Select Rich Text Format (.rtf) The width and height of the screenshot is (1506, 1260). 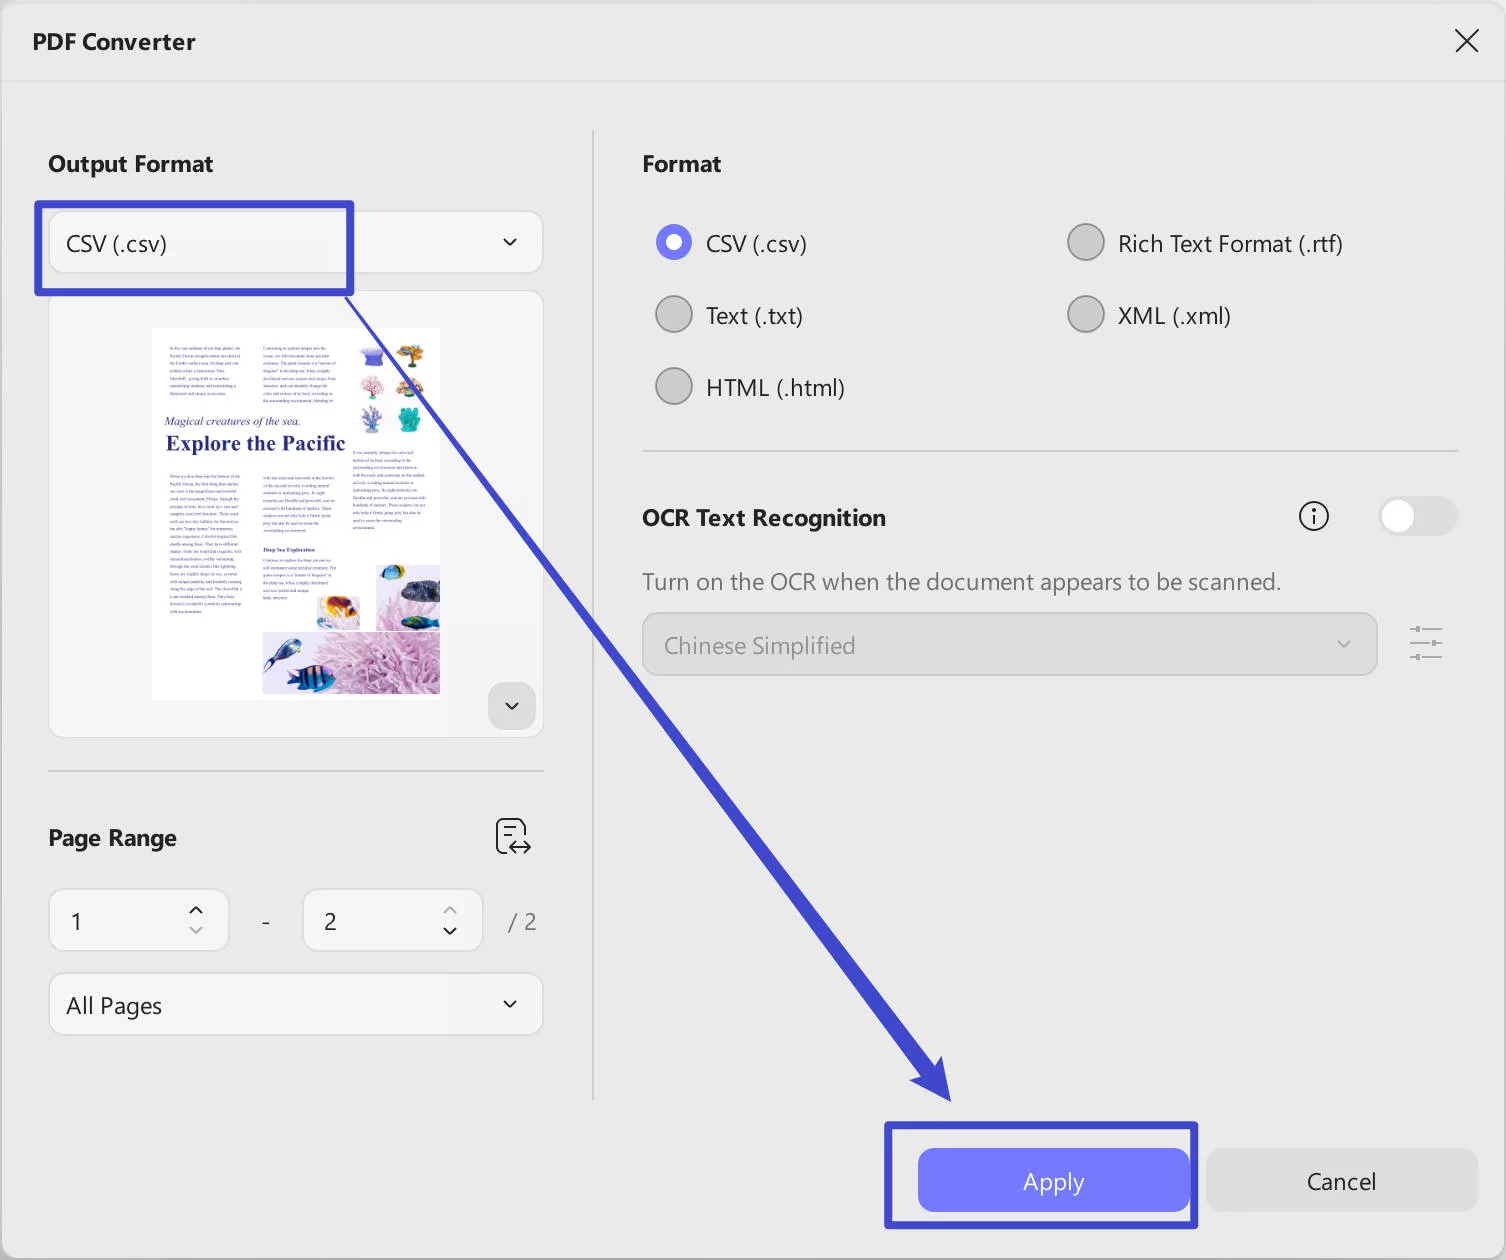[1086, 243]
